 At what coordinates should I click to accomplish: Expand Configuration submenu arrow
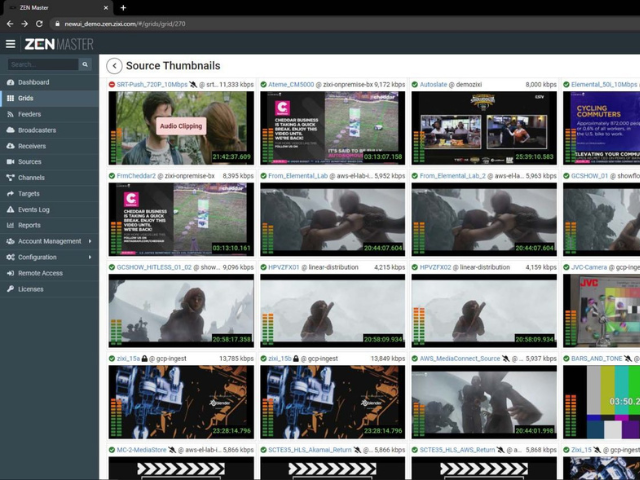(x=90, y=257)
